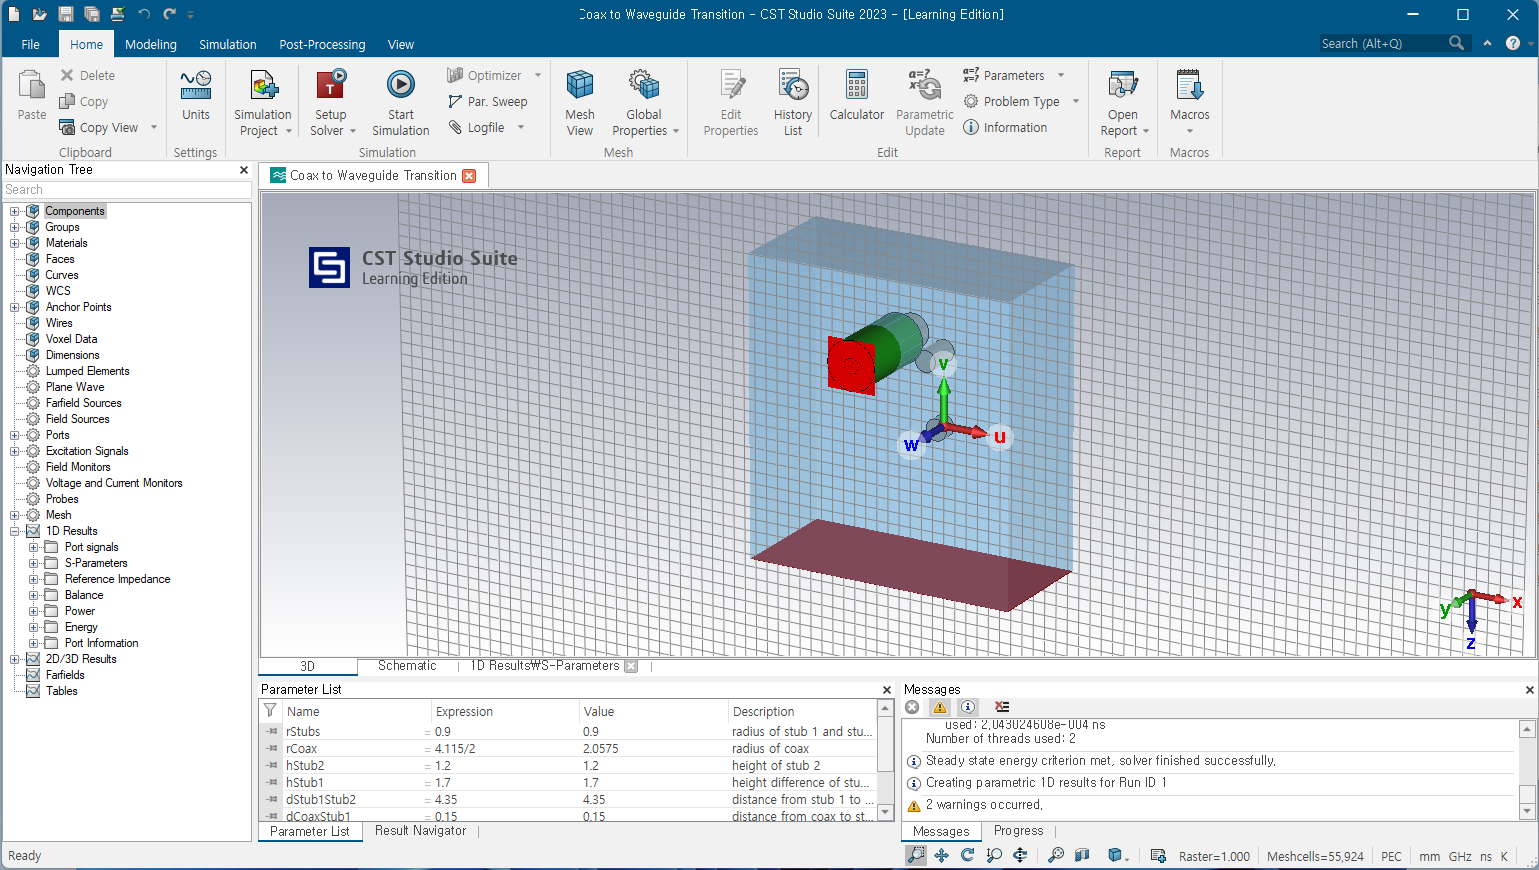This screenshot has width=1539, height=870.
Task: Toggle warning messages filter
Action: (940, 707)
